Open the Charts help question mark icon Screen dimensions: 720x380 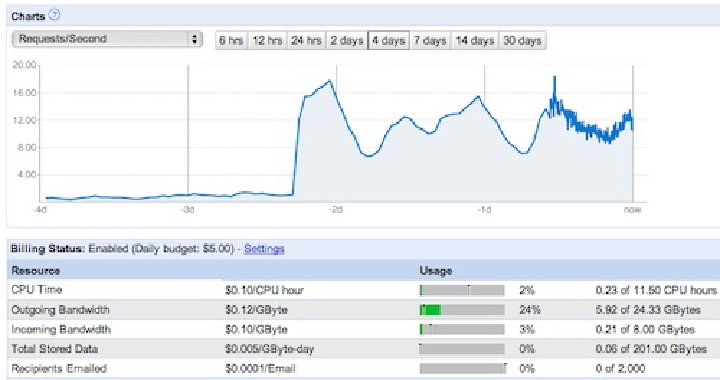[x=54, y=15]
